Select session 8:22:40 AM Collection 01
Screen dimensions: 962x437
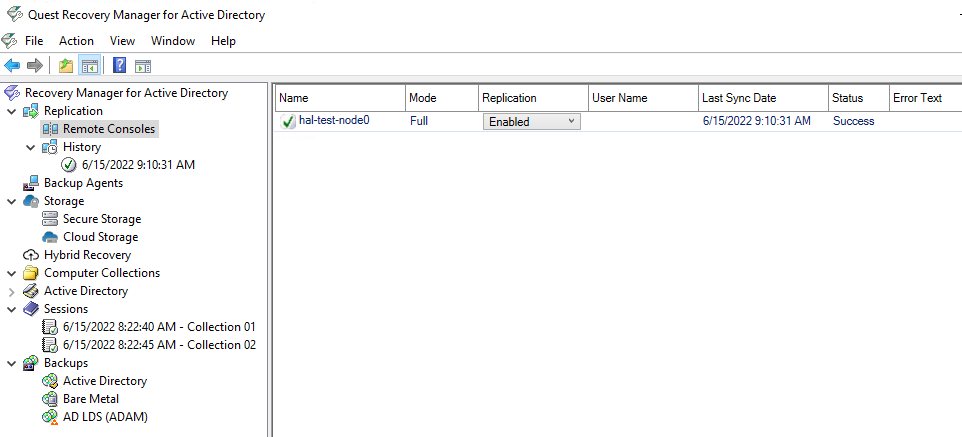[158, 327]
